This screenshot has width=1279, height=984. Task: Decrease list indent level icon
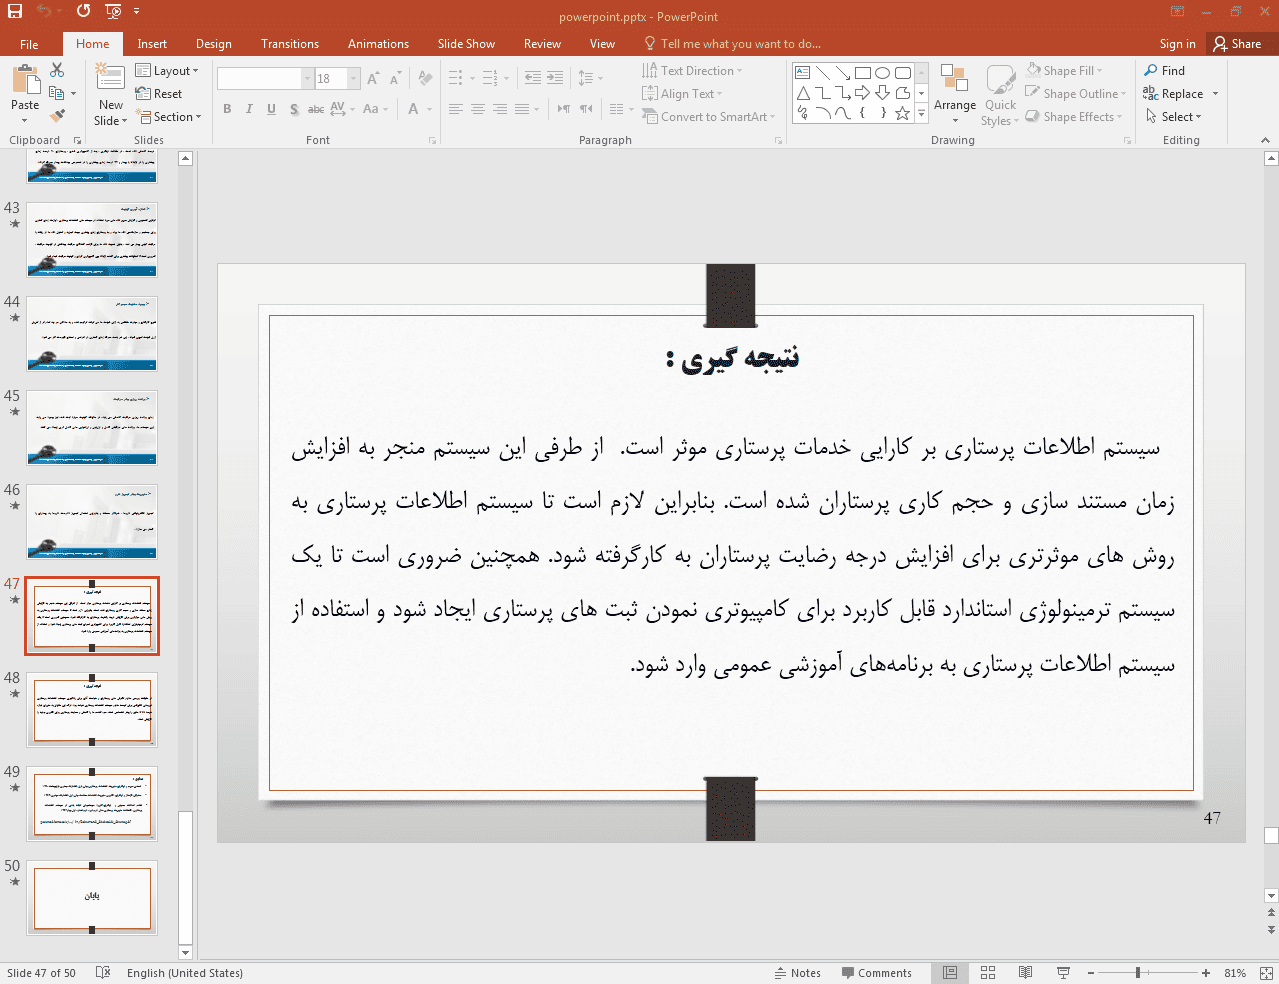(533, 78)
